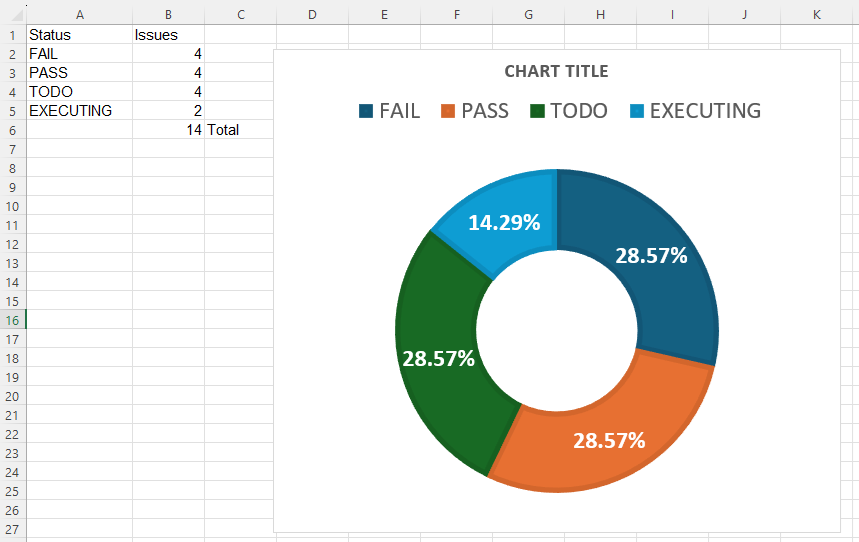
Task: Select cell containing PASS
Action: tap(79, 72)
